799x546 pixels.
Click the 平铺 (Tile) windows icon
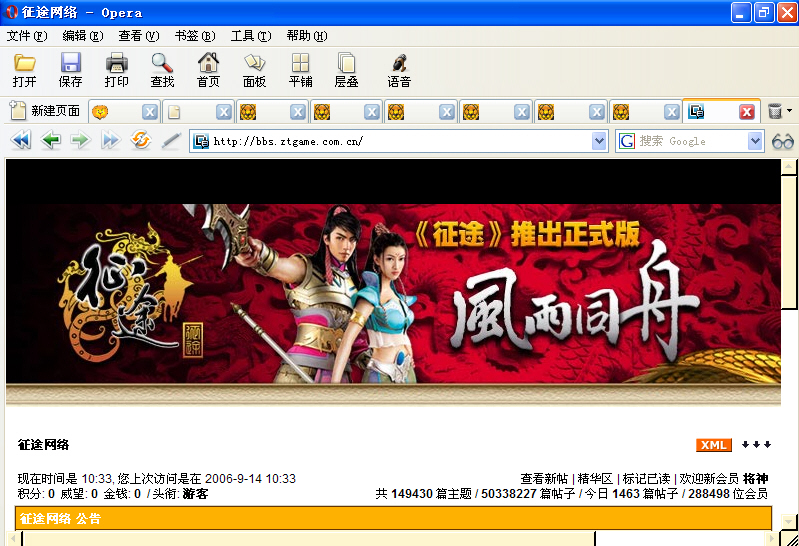300,70
